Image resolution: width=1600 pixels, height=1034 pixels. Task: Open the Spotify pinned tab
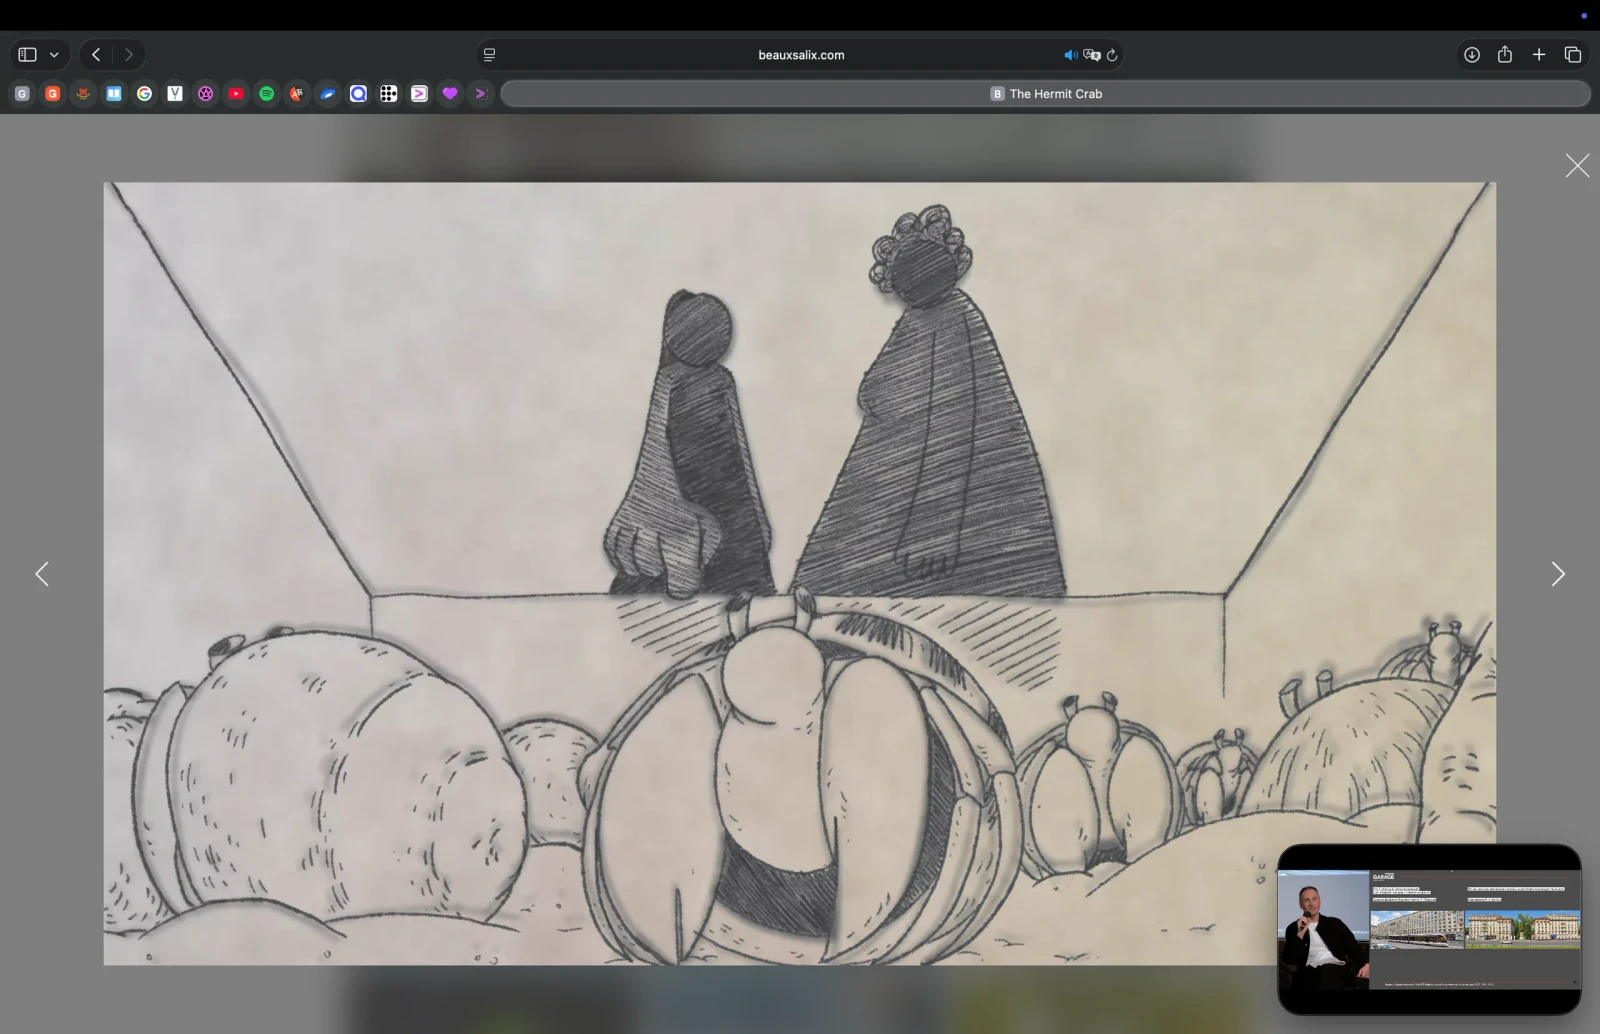click(267, 94)
